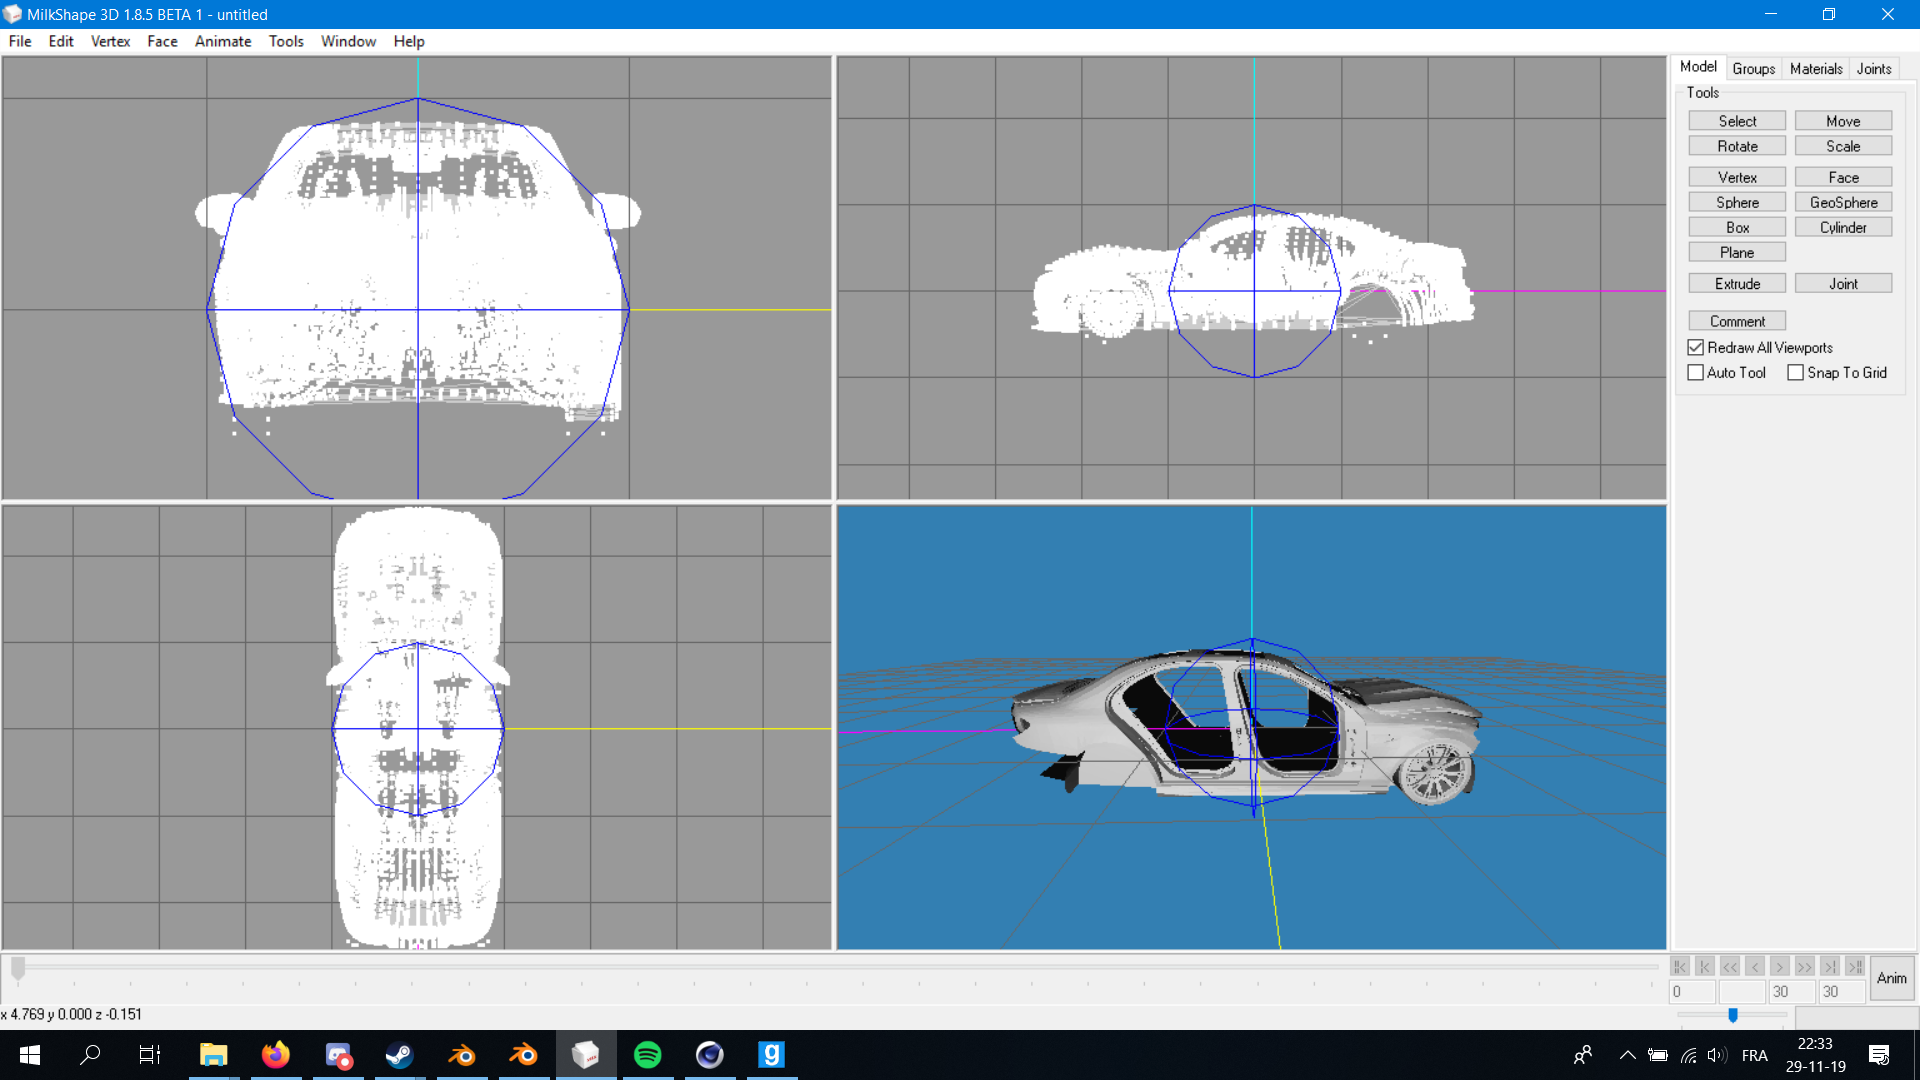
Task: Pick the GeoSphere primitive tool
Action: 1843,202
